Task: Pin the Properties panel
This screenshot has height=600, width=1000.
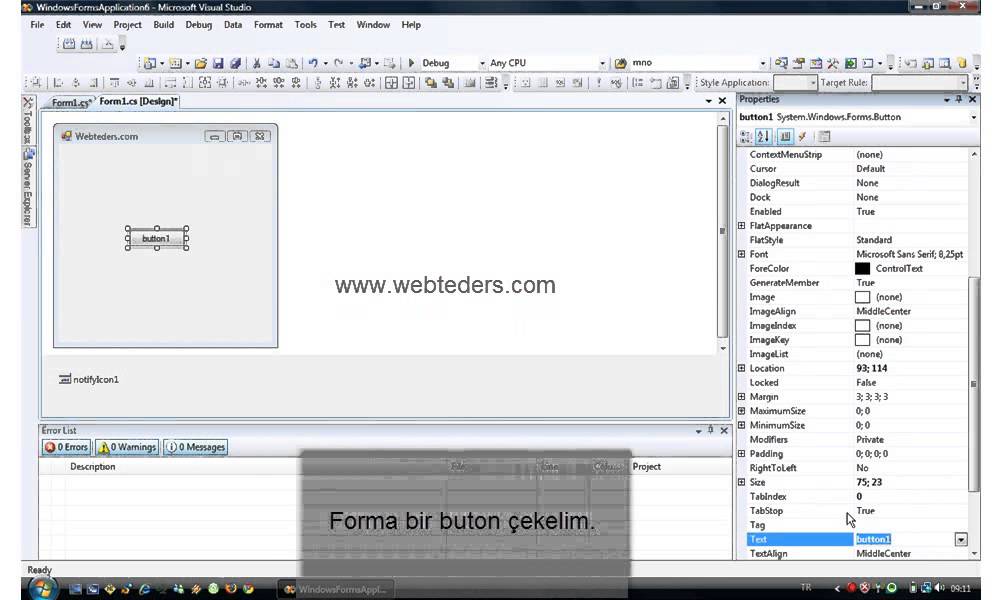Action: click(x=959, y=99)
